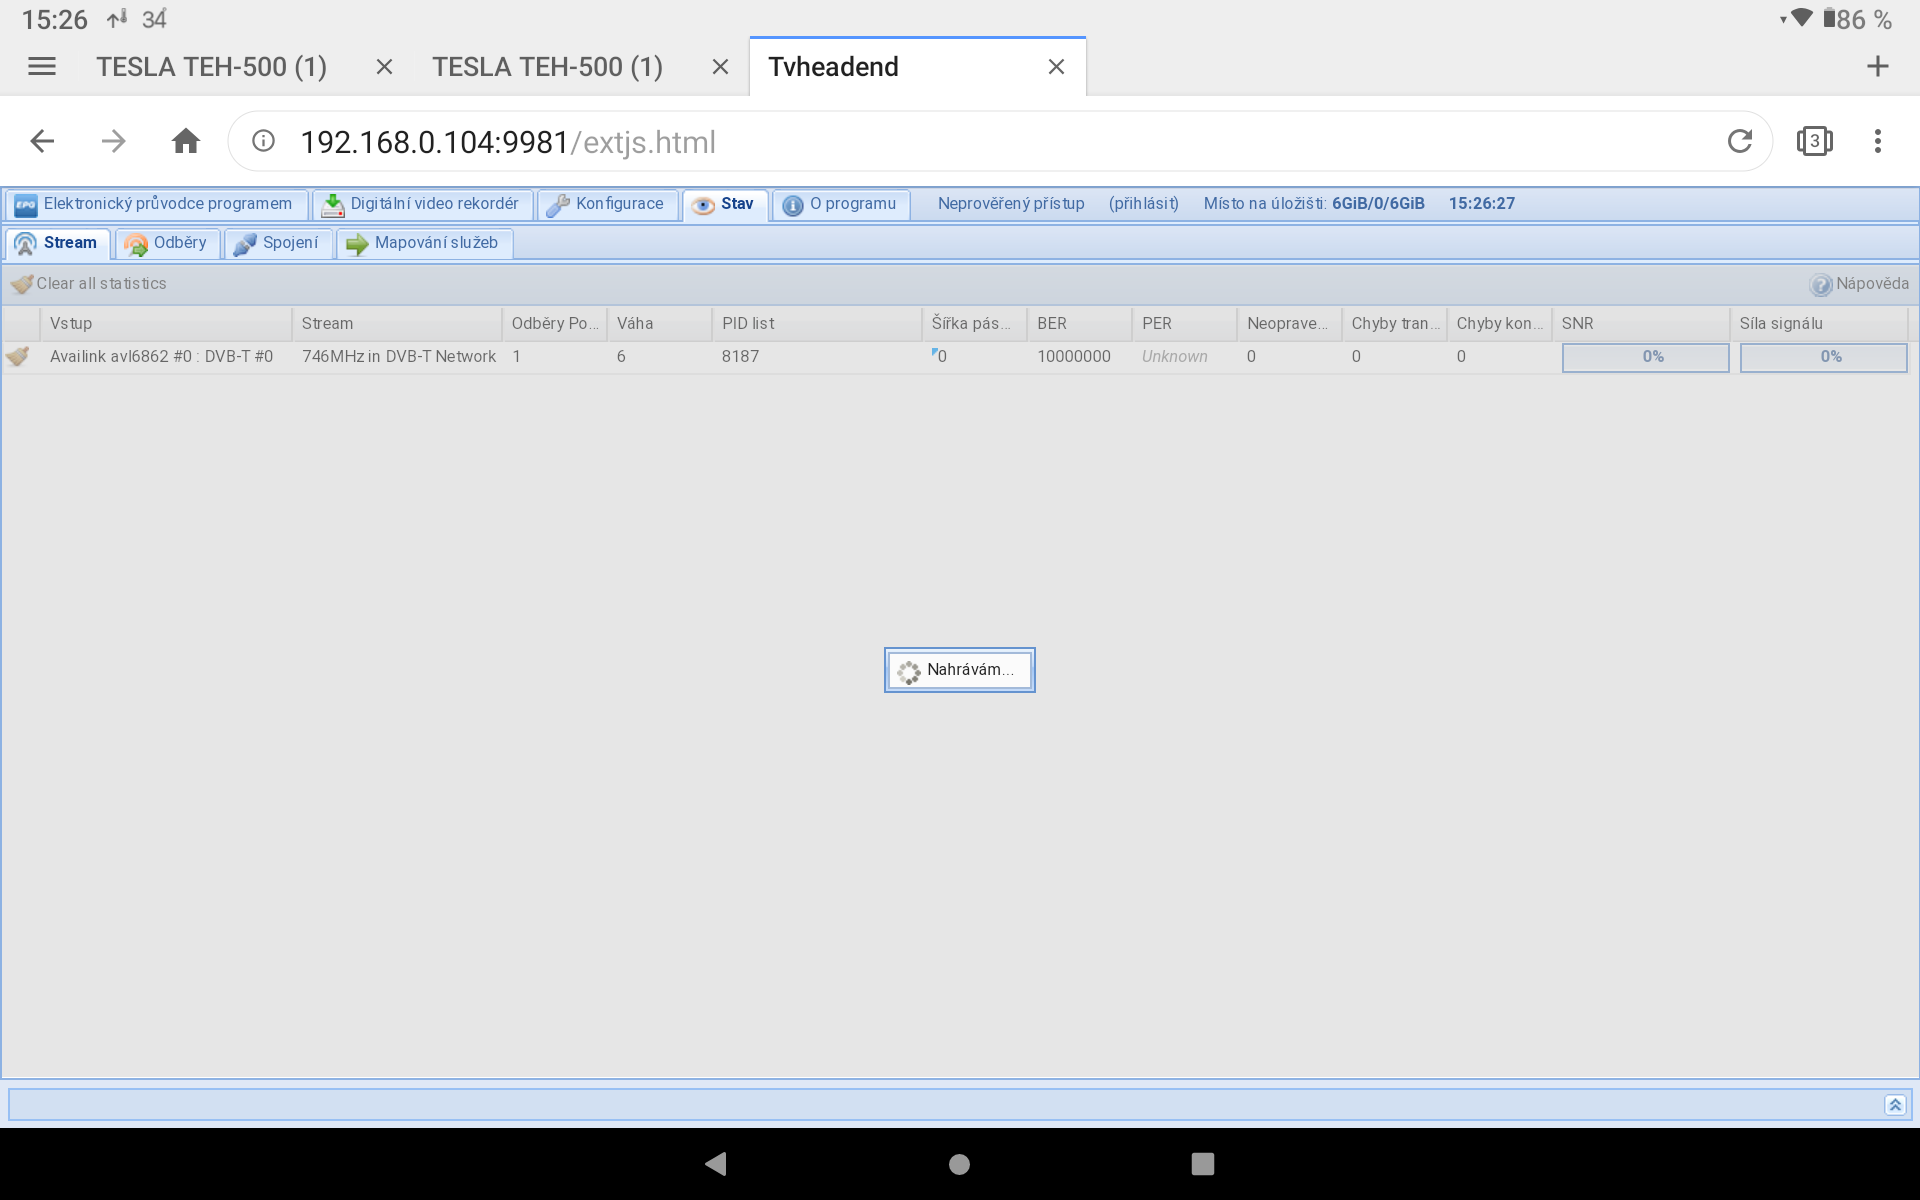This screenshot has width=1920, height=1200.
Task: Open the Nápověda help icon
Action: tap(1821, 284)
